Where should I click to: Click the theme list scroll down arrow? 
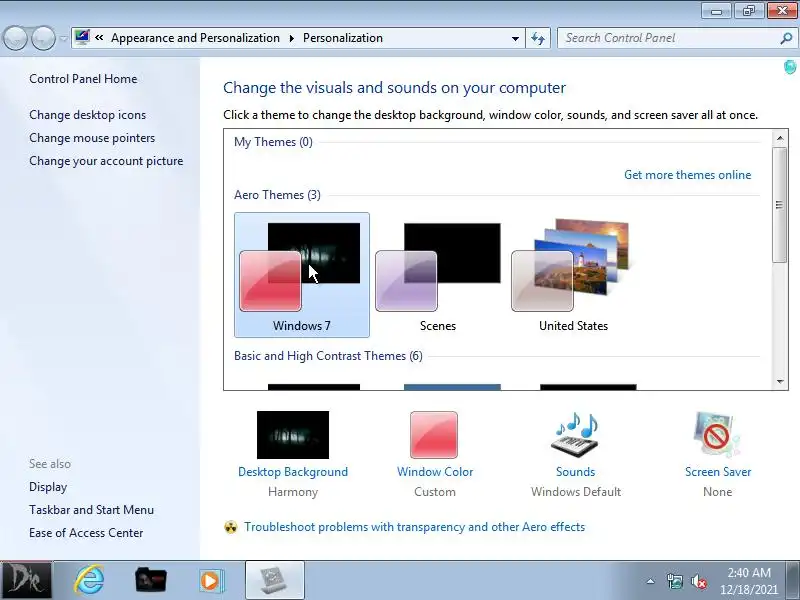click(780, 382)
